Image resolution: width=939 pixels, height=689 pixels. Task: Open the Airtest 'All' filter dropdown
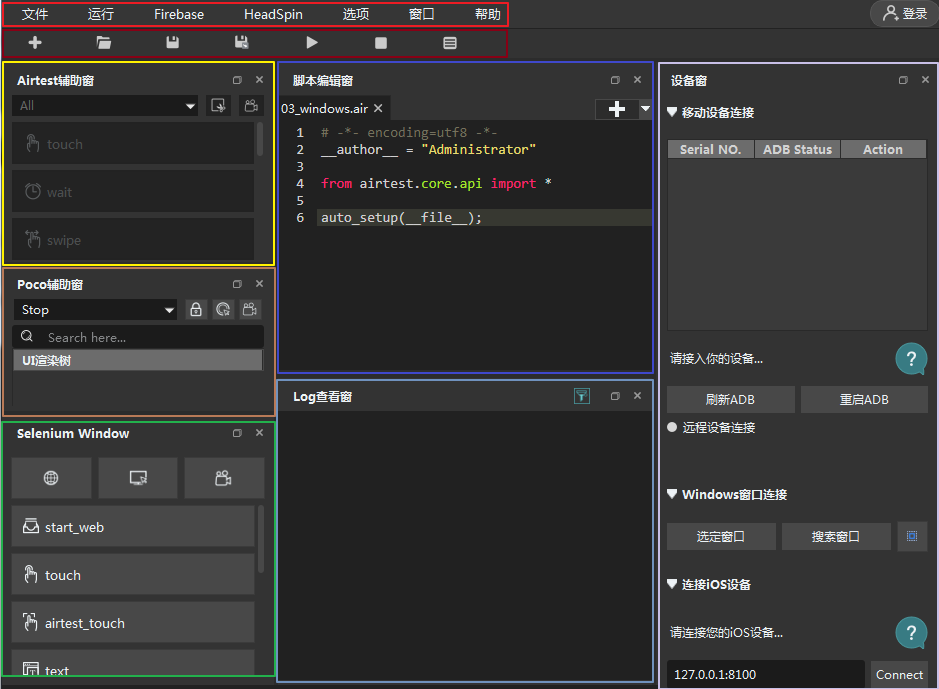[105, 106]
